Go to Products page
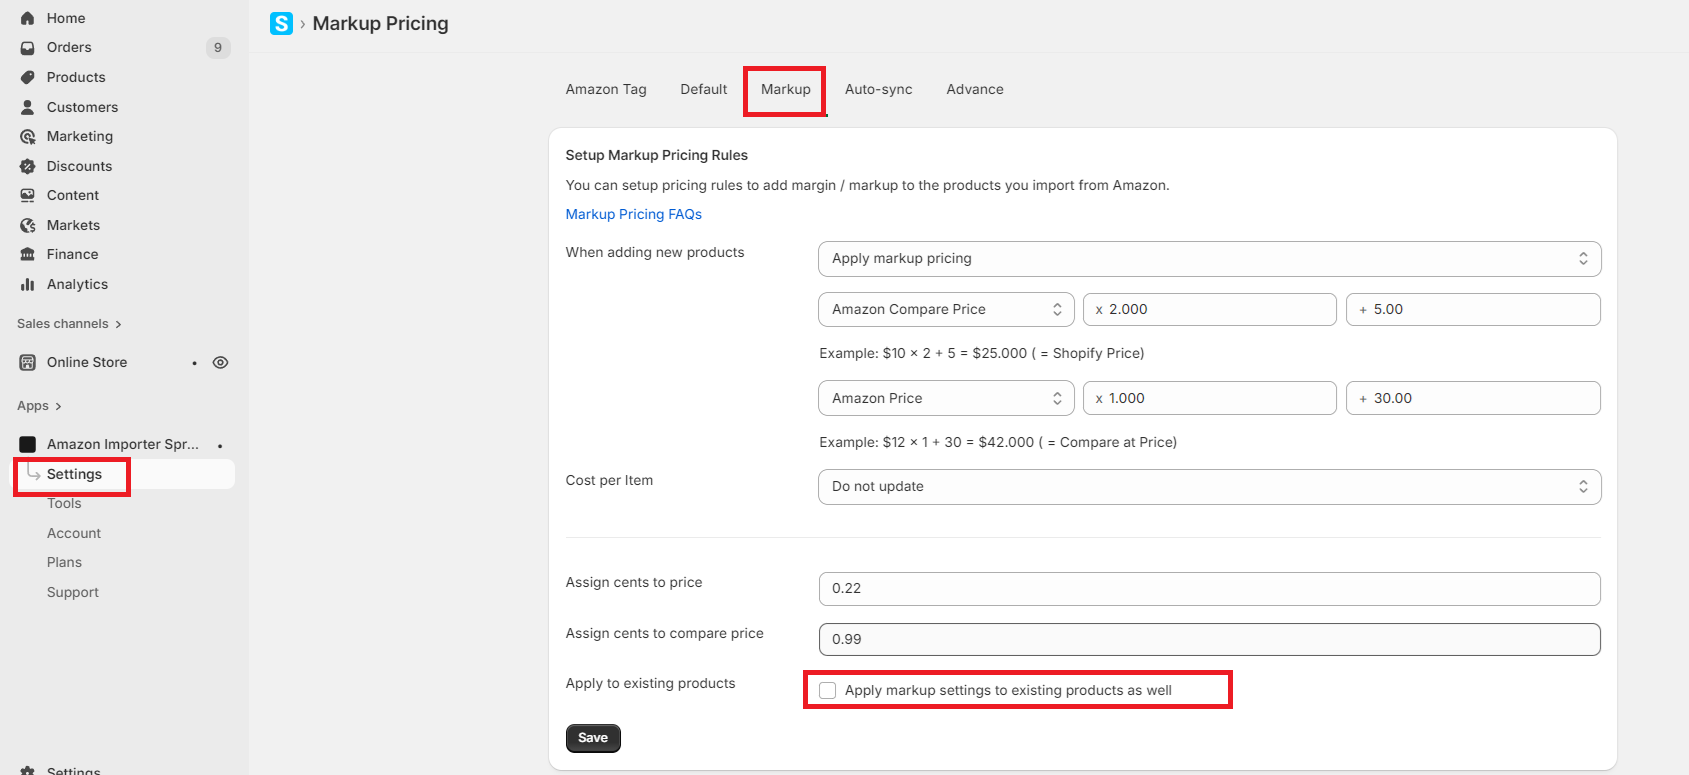 (76, 77)
